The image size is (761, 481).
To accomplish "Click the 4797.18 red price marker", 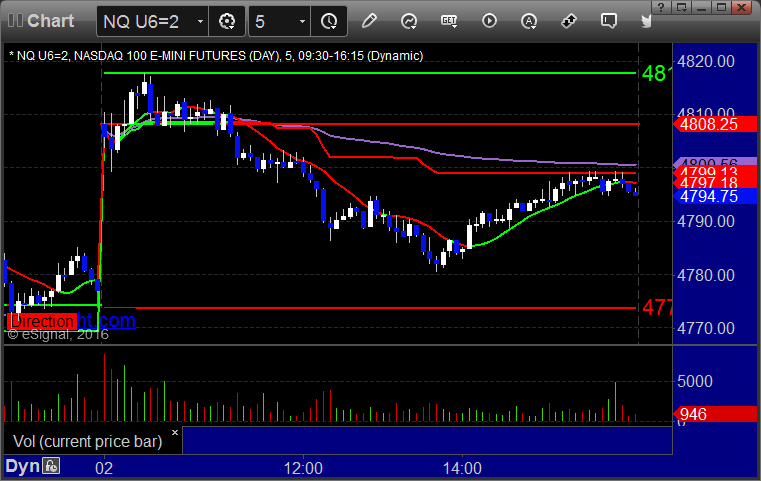I will coord(714,183).
